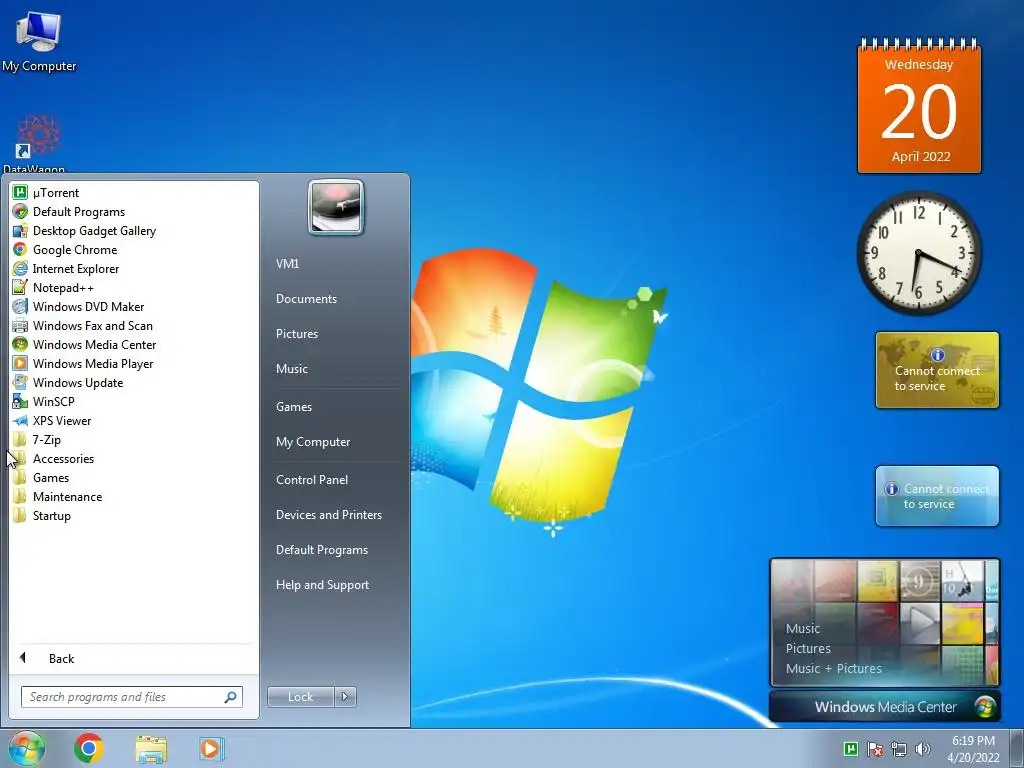The height and width of the screenshot is (768, 1024).
Task: Launch Default Programs from the programs list icon
Action: point(20,212)
